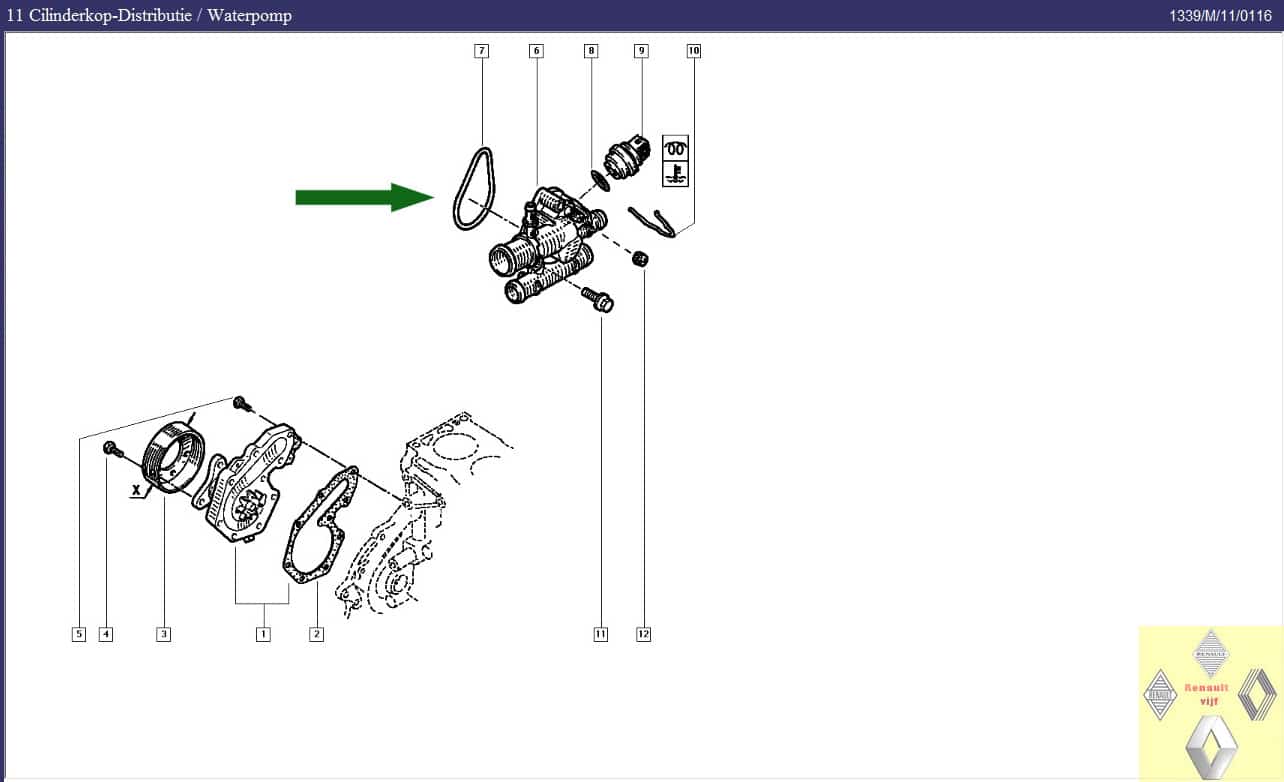This screenshot has height=782, width=1284.
Task: Click part number 4 callout label
Action: click(x=105, y=634)
